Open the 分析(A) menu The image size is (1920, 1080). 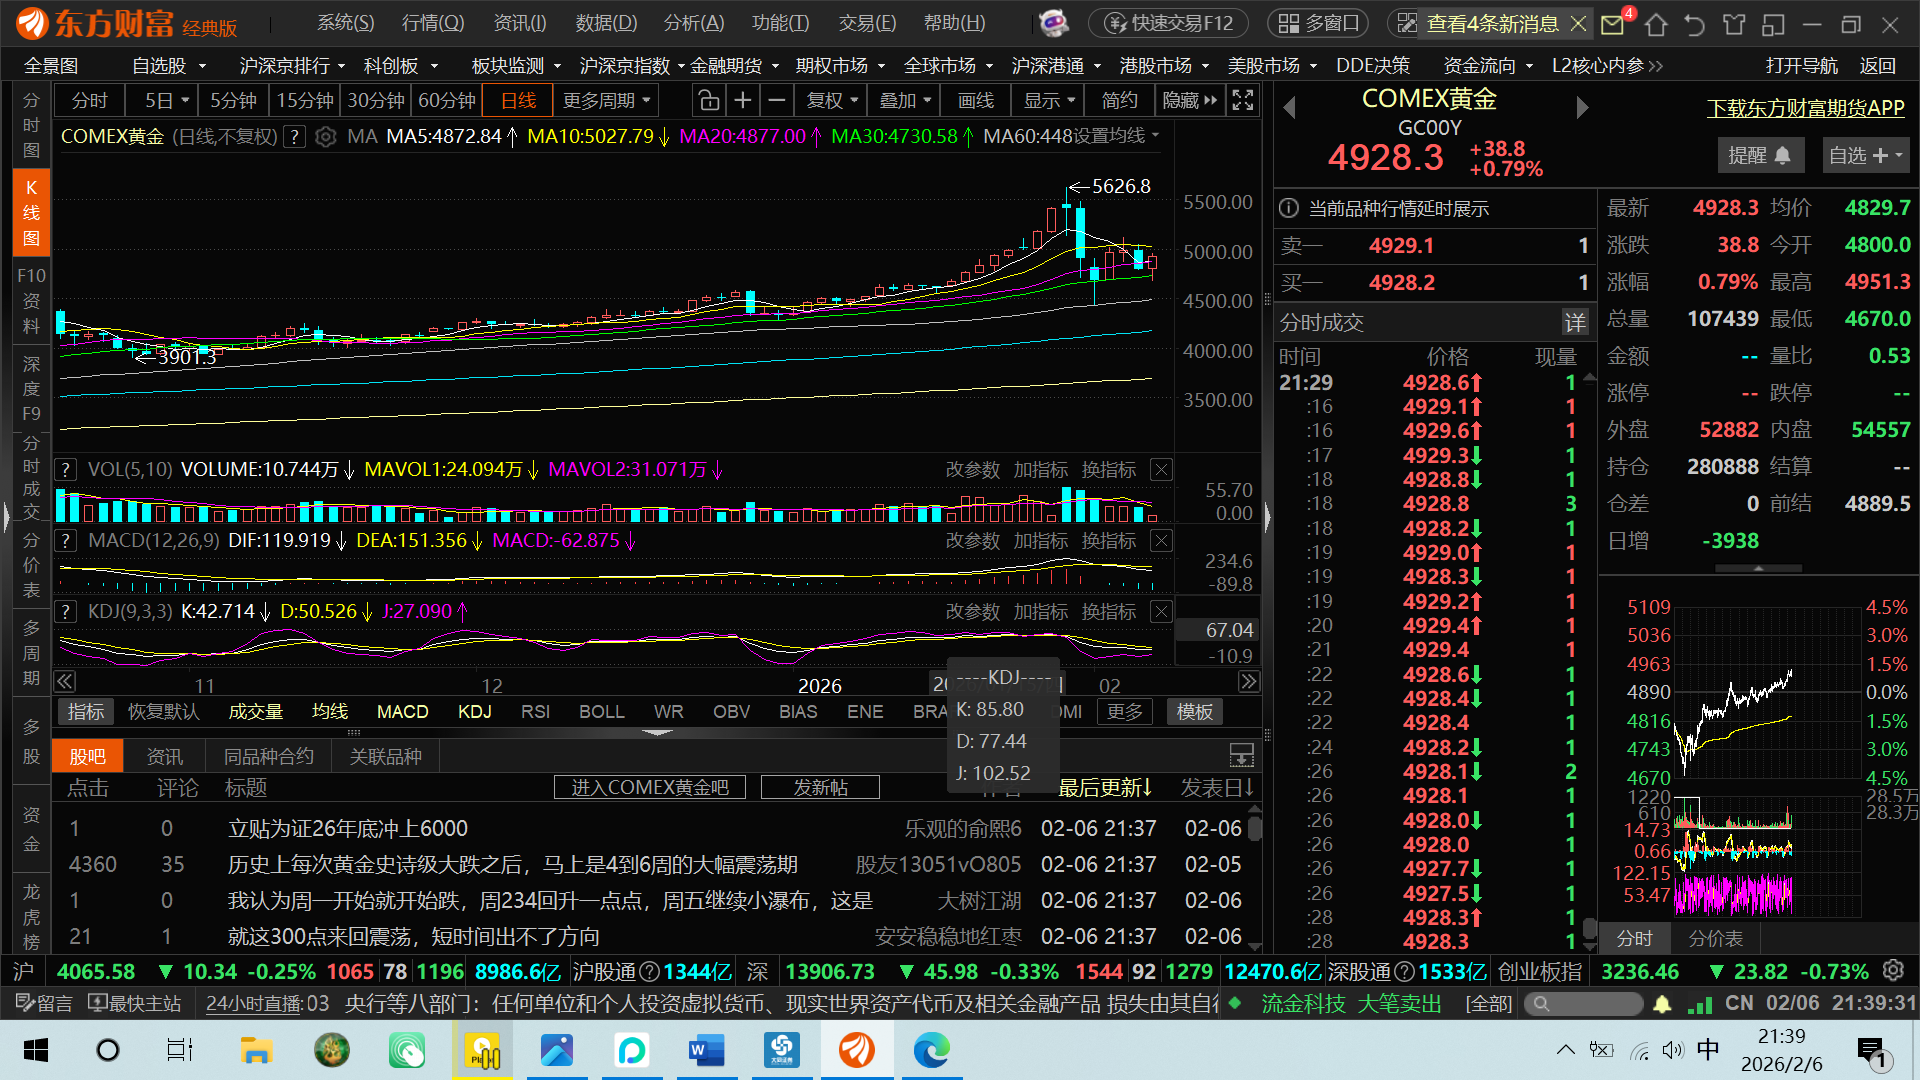(x=693, y=23)
